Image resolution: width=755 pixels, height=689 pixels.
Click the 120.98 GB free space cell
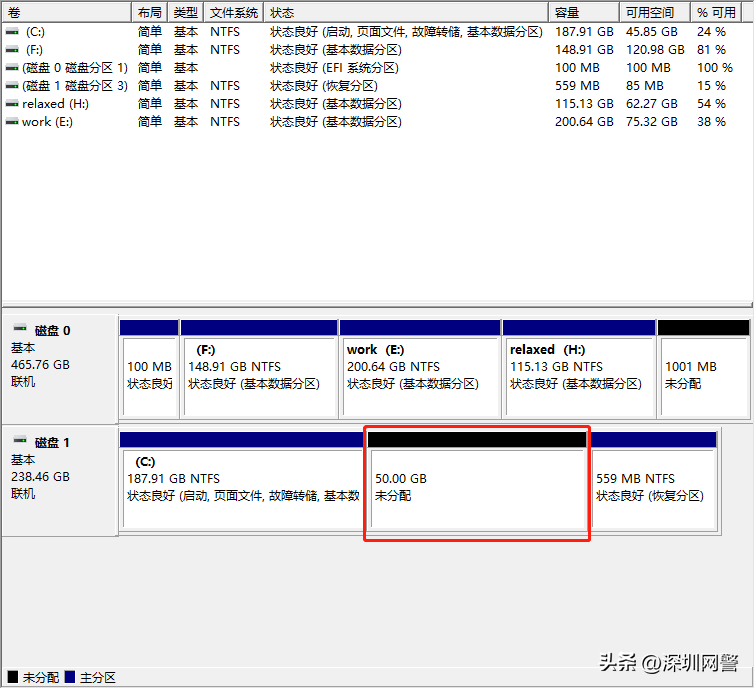pos(655,50)
